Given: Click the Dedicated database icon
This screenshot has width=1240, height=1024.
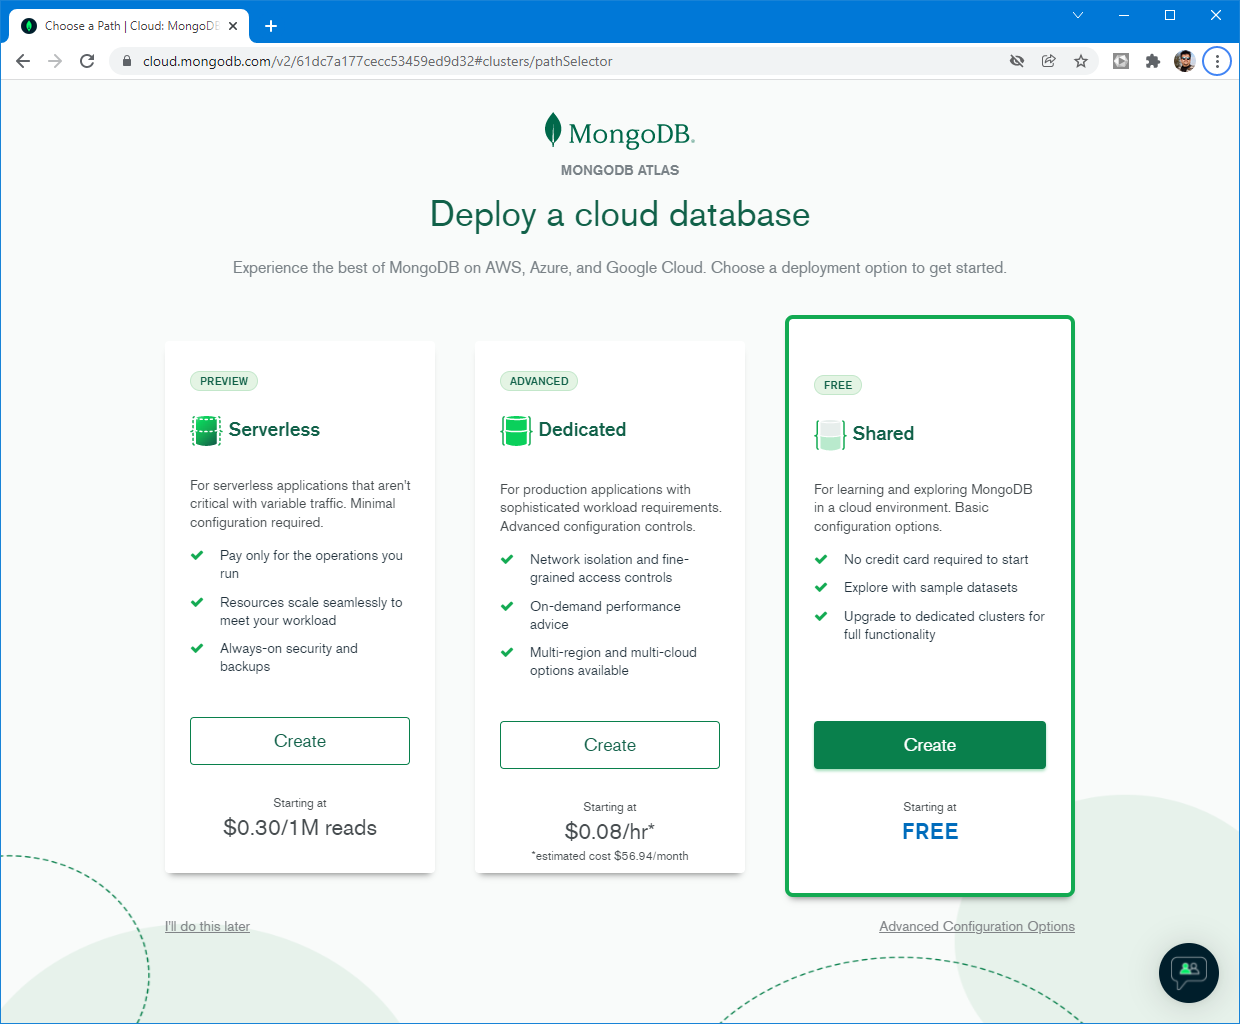Looking at the screenshot, I should (516, 430).
